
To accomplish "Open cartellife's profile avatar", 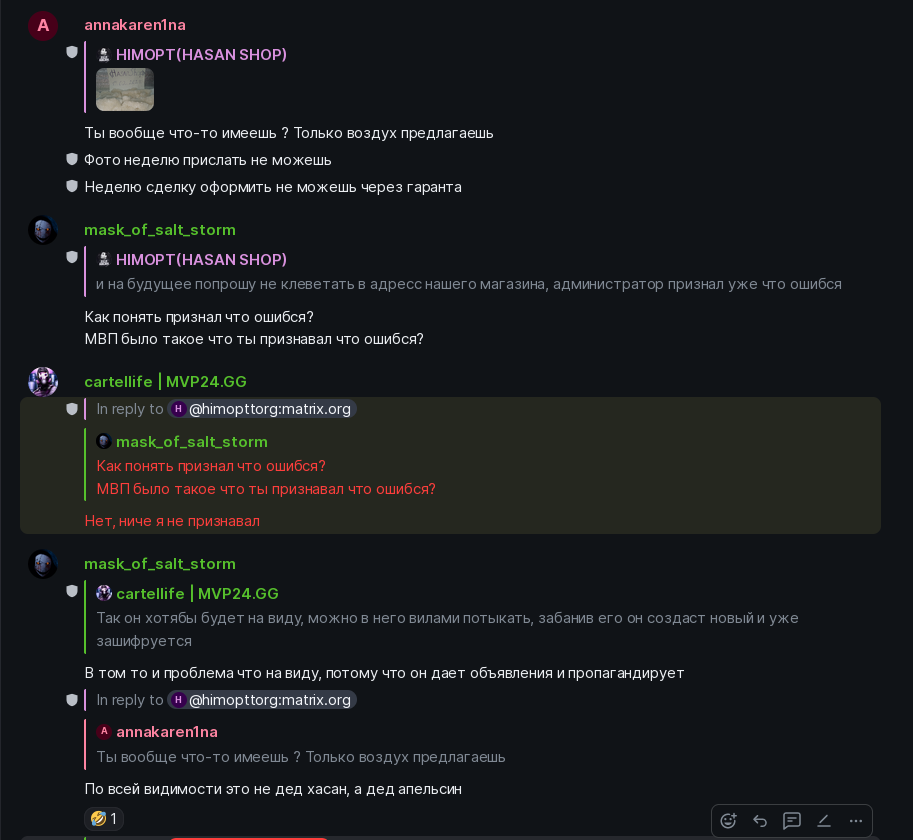I will [43, 382].
